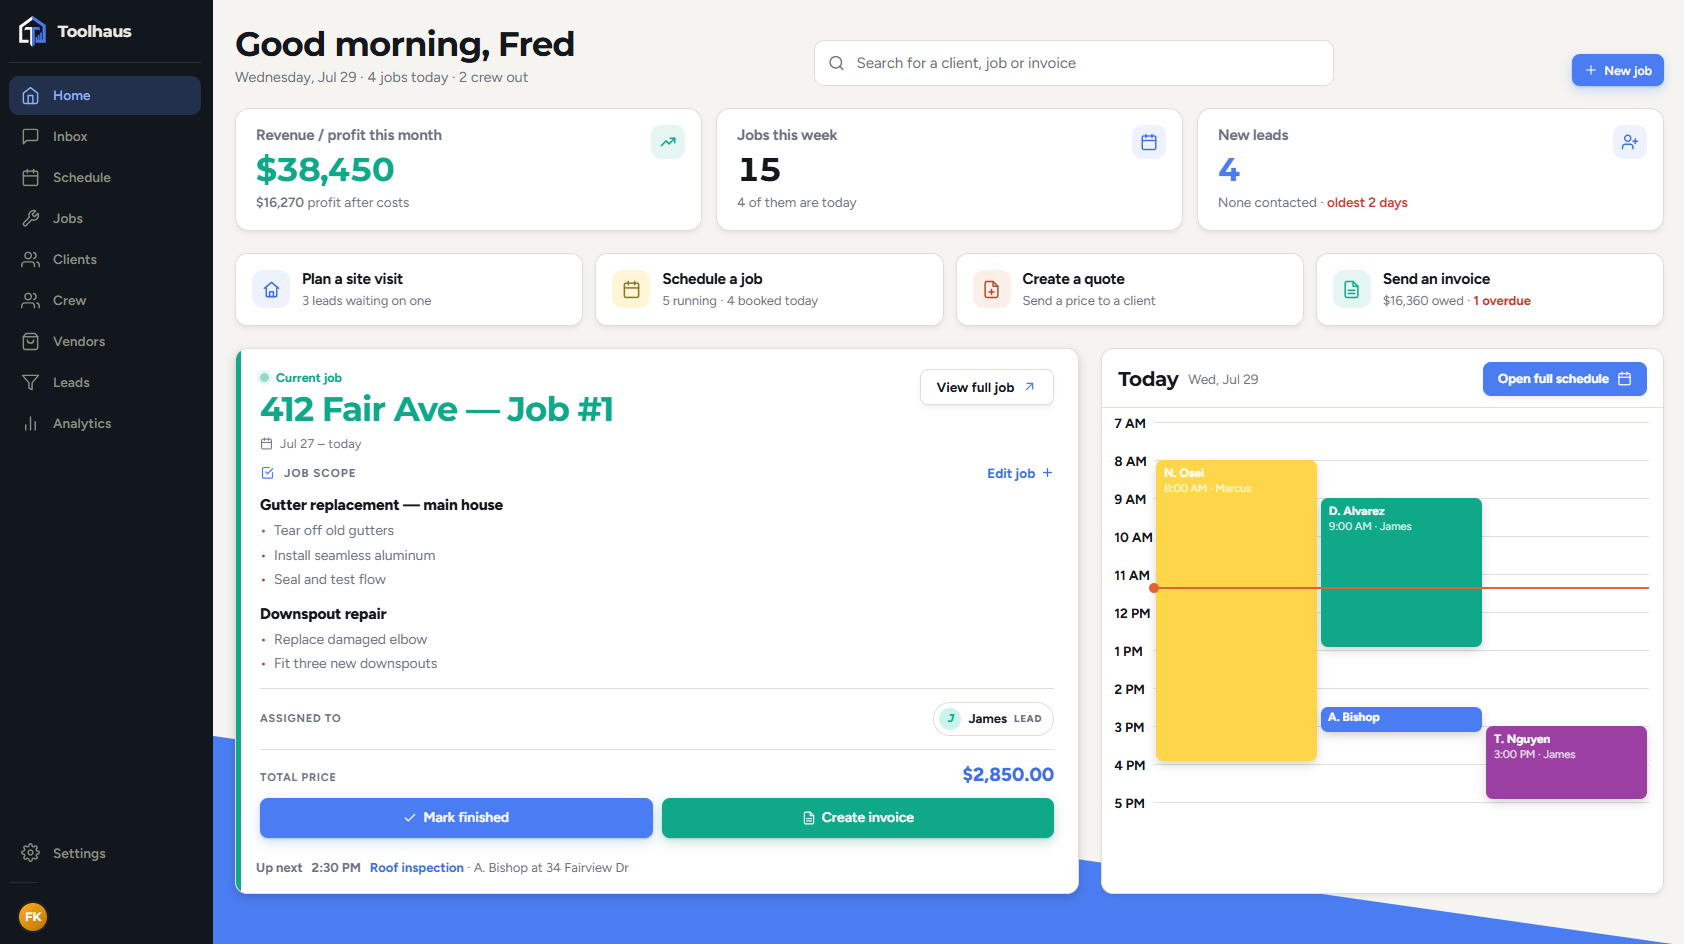
Task: Click the Open full schedule button
Action: pos(1564,379)
